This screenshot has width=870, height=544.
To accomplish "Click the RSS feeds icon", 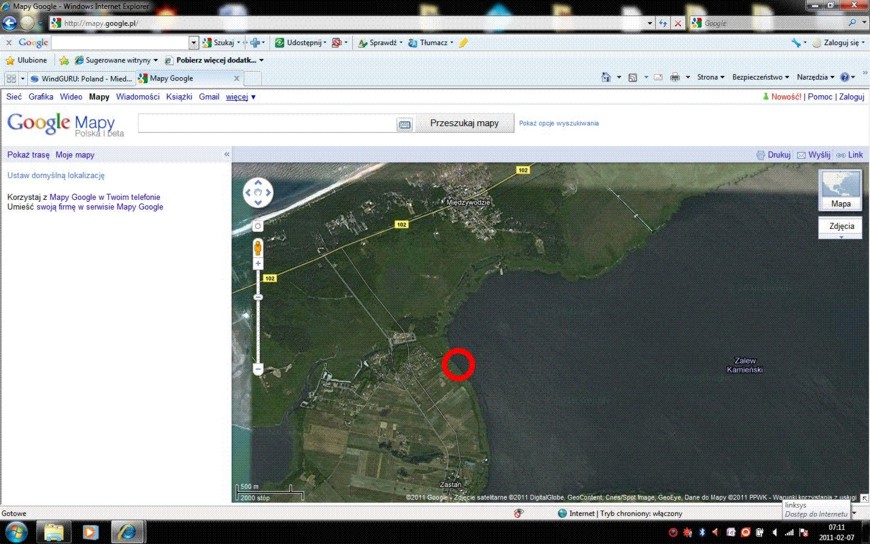I will tap(633, 77).
